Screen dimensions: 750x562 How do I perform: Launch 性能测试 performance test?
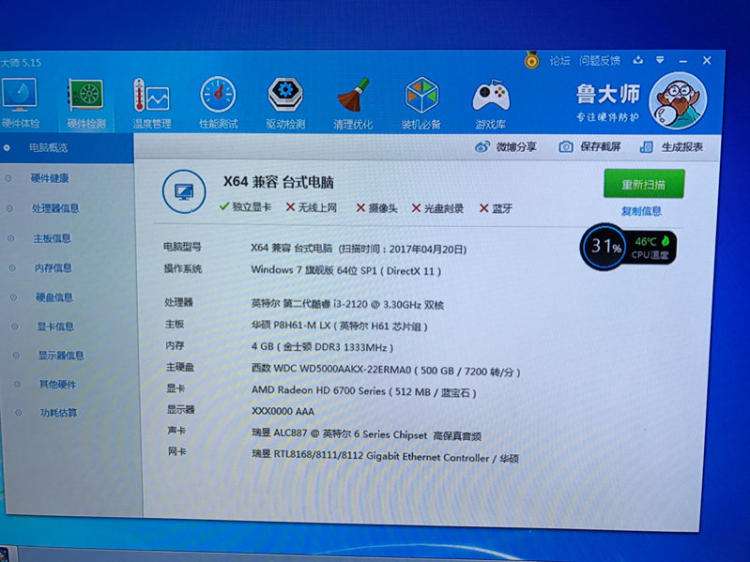coord(218,103)
